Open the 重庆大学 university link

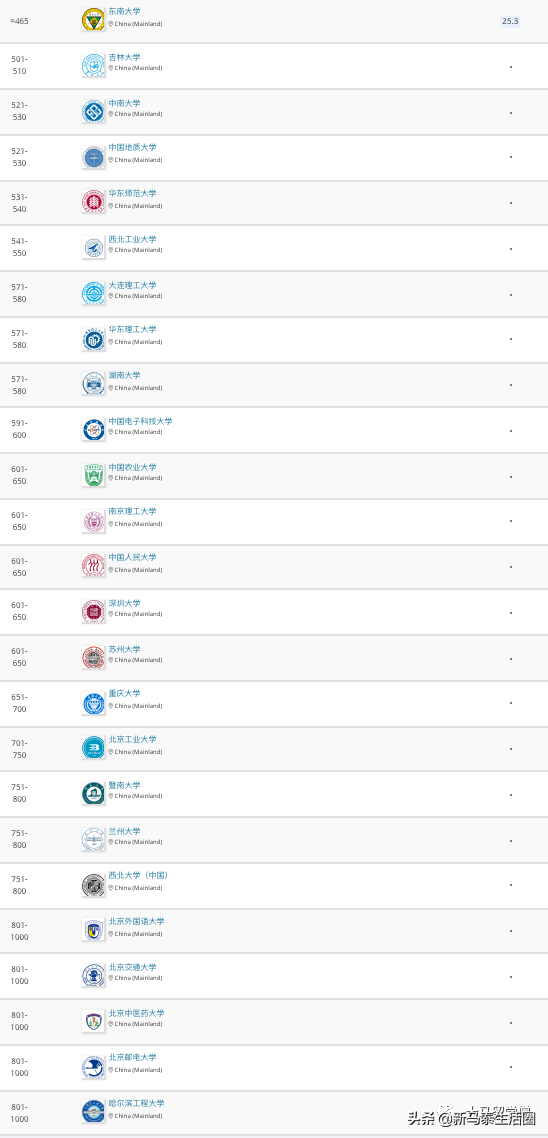coord(124,693)
